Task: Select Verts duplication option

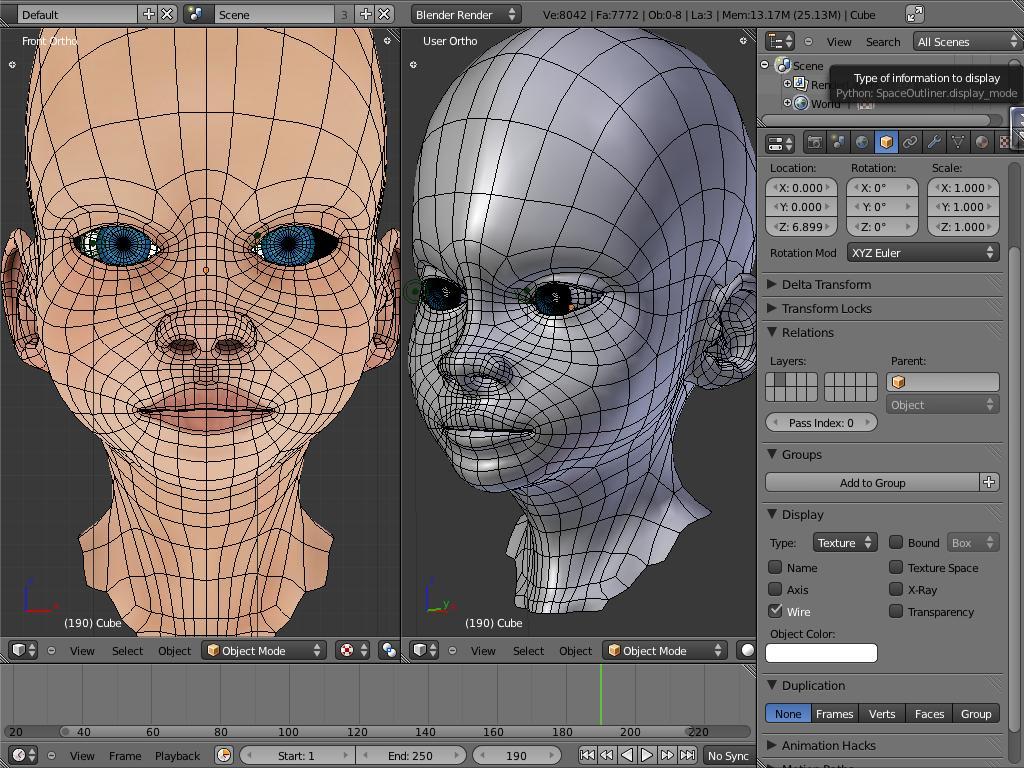Action: tap(882, 714)
